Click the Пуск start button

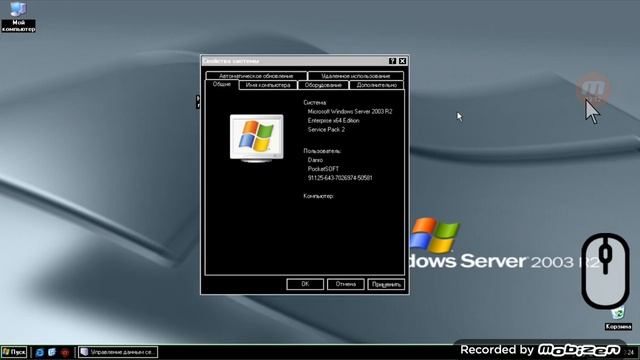click(x=14, y=352)
